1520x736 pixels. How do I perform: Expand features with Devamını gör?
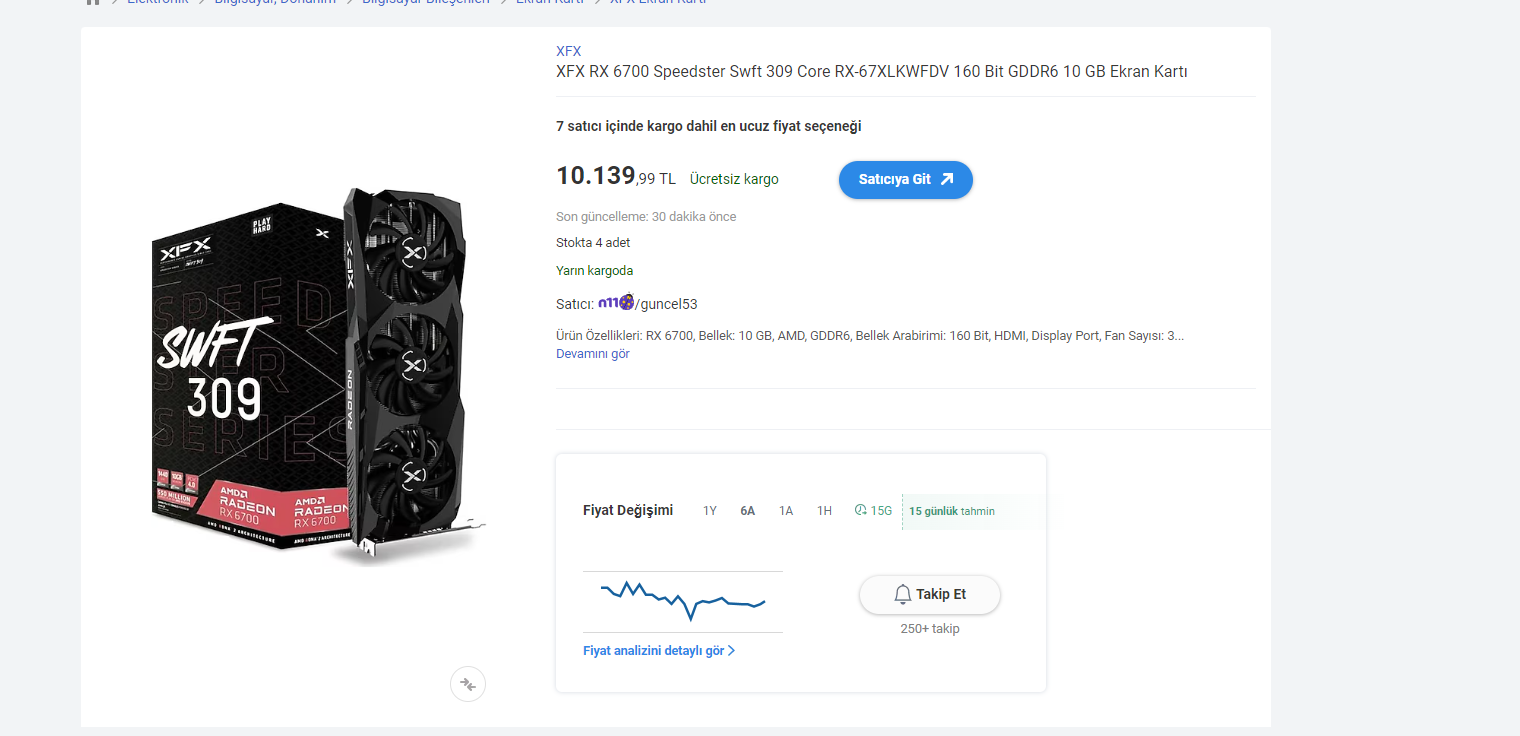coord(592,354)
